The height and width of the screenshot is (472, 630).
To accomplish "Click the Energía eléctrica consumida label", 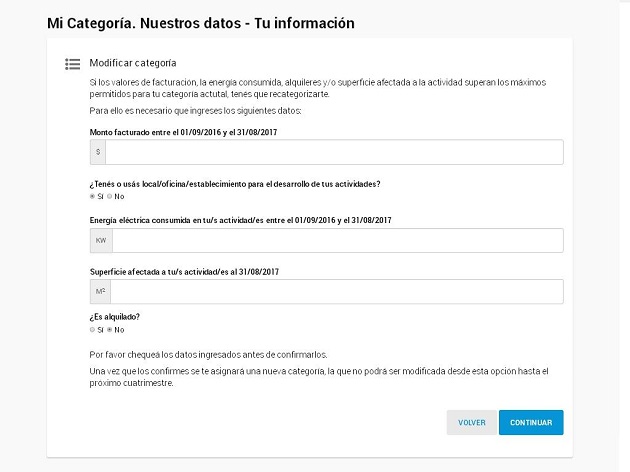I will (x=240, y=220).
